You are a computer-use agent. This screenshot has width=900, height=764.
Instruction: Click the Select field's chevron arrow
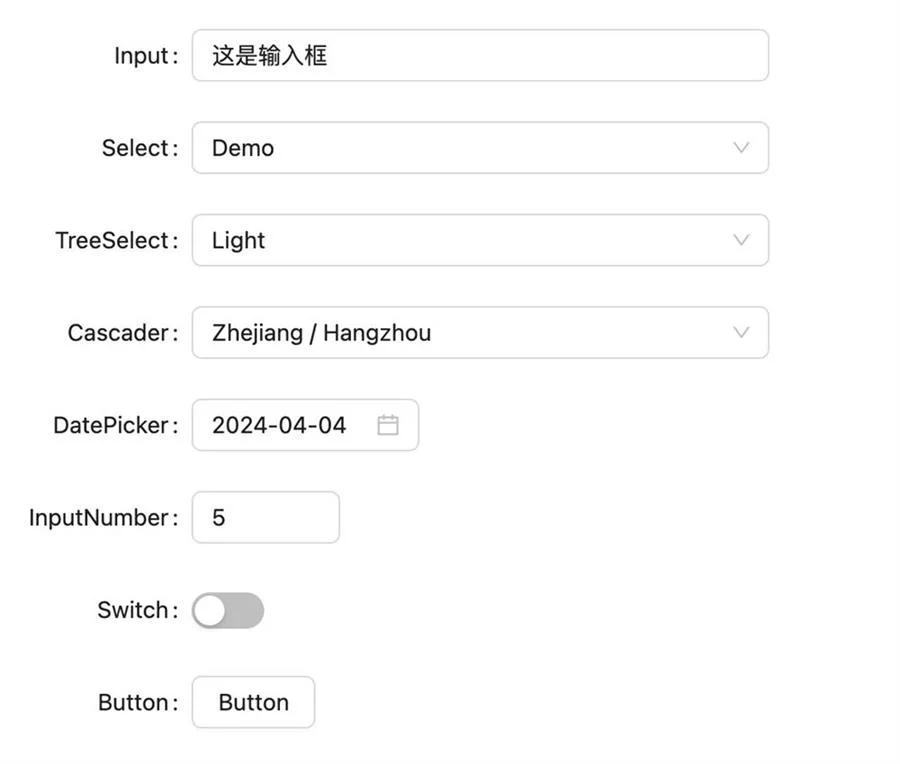click(741, 148)
